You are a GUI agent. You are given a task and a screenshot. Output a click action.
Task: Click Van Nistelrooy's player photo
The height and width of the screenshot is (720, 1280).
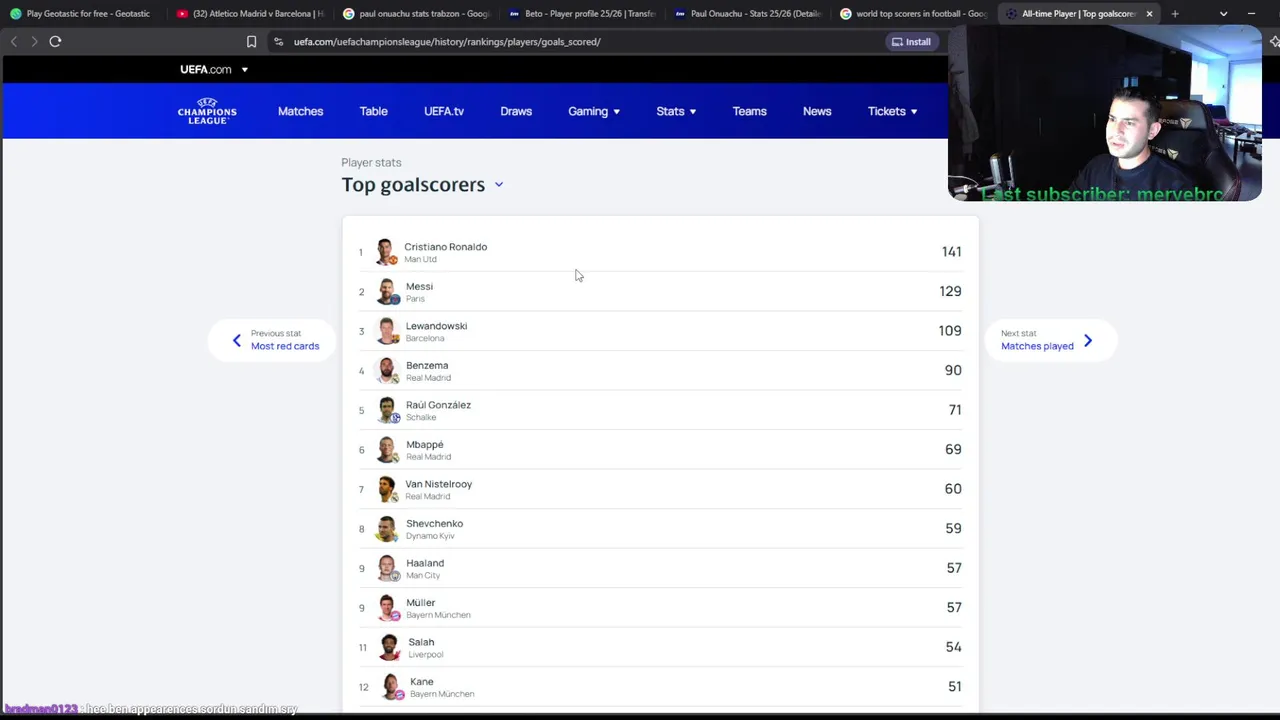point(387,489)
